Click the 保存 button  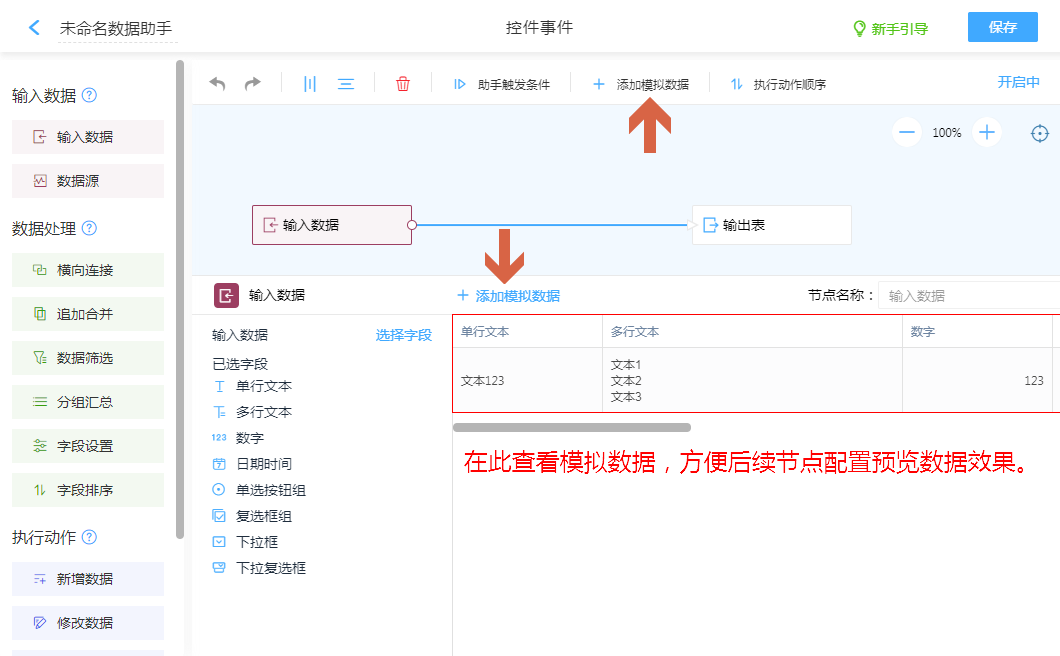point(1002,27)
